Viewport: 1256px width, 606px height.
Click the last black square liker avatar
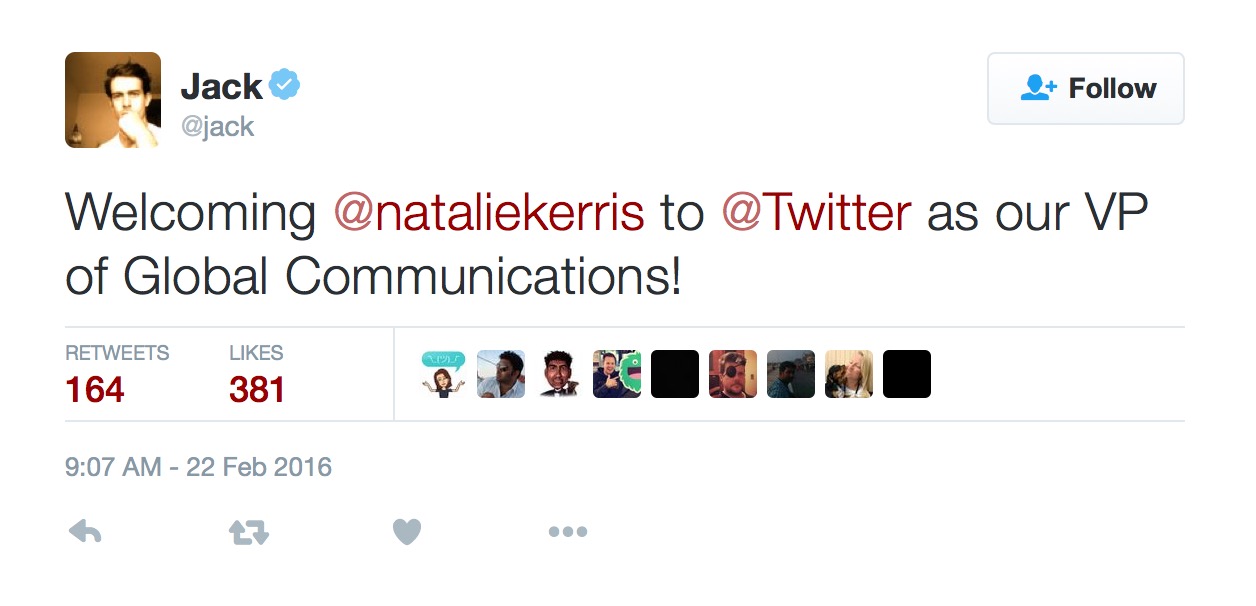(907, 374)
